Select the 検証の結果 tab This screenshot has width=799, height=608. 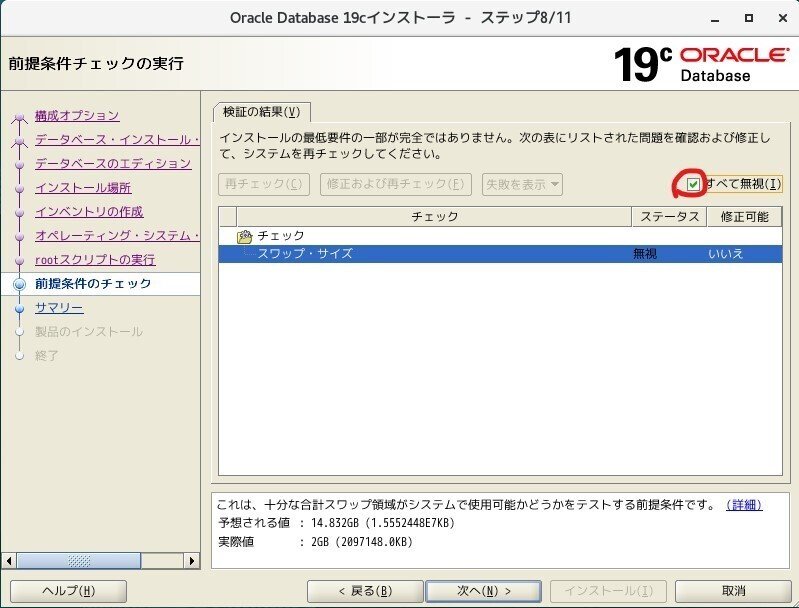tap(261, 112)
